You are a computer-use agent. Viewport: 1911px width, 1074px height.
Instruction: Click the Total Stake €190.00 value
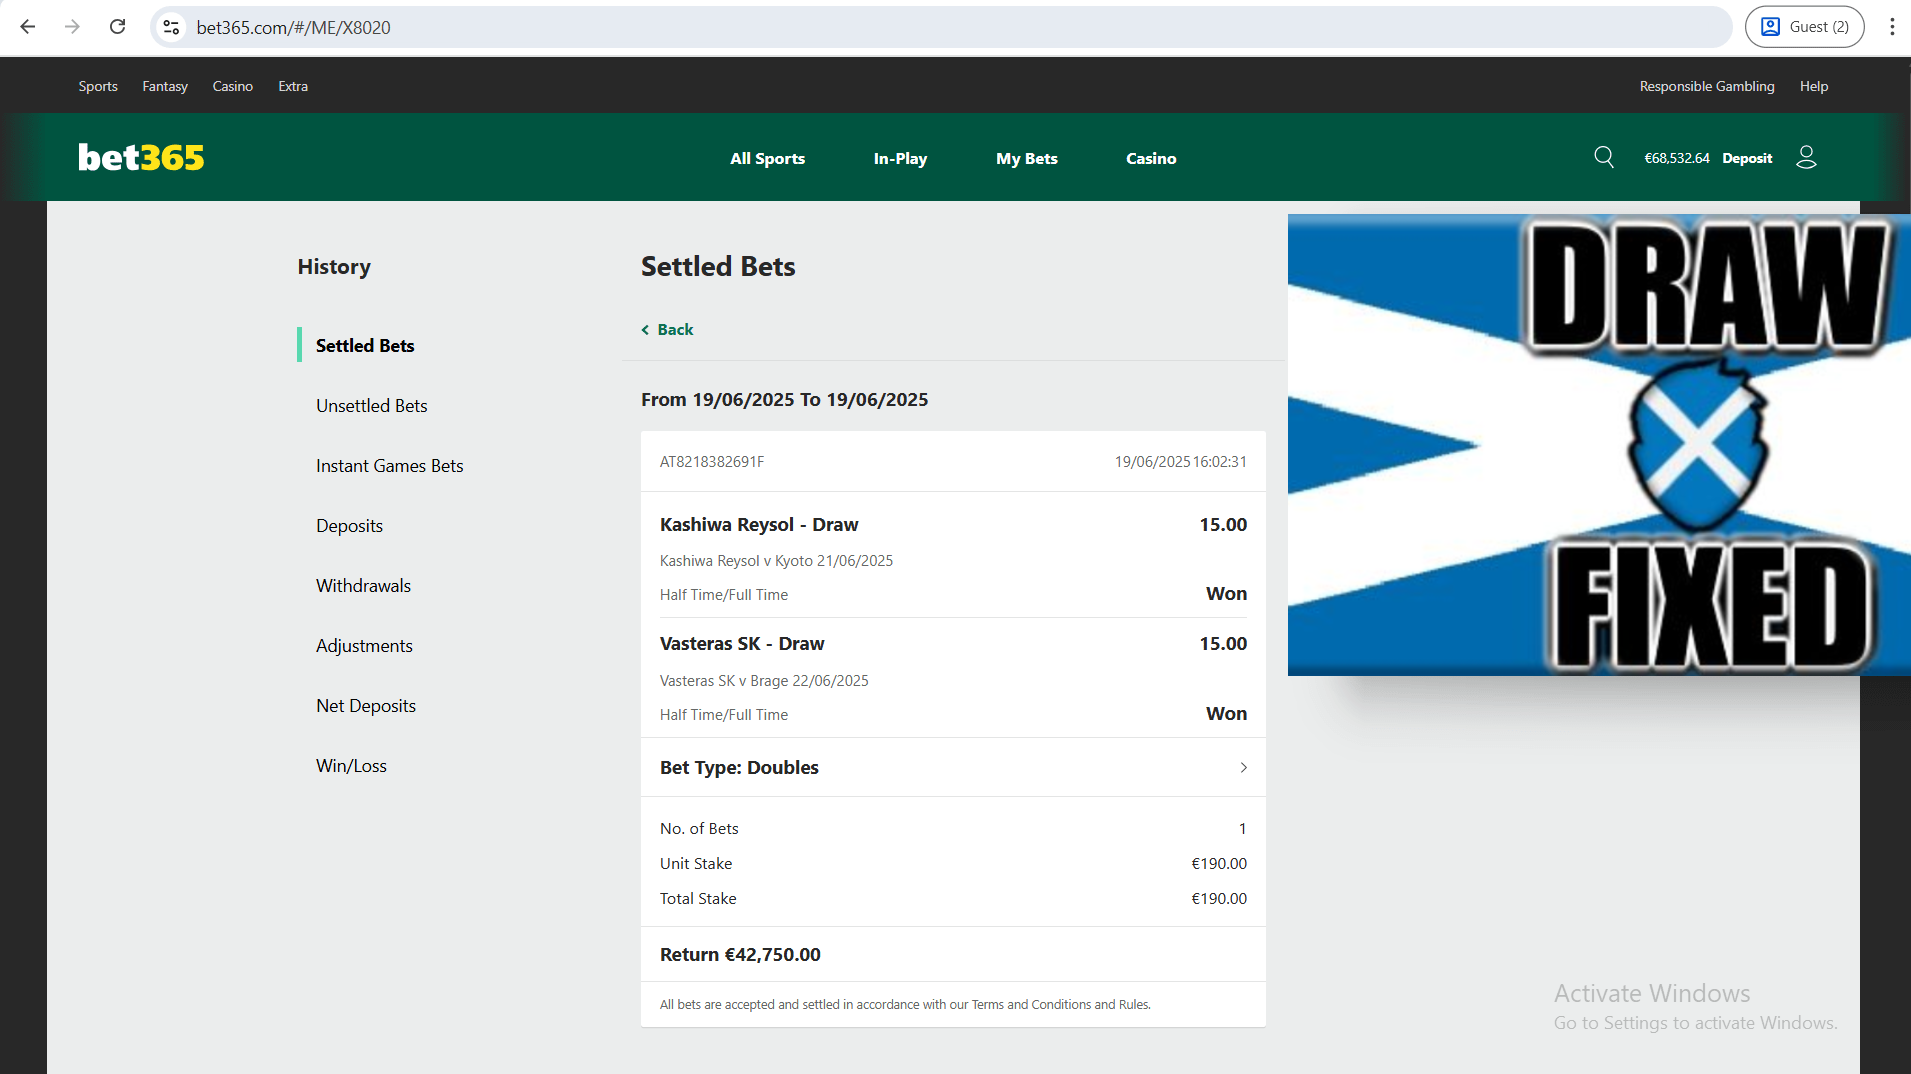pos(1218,898)
